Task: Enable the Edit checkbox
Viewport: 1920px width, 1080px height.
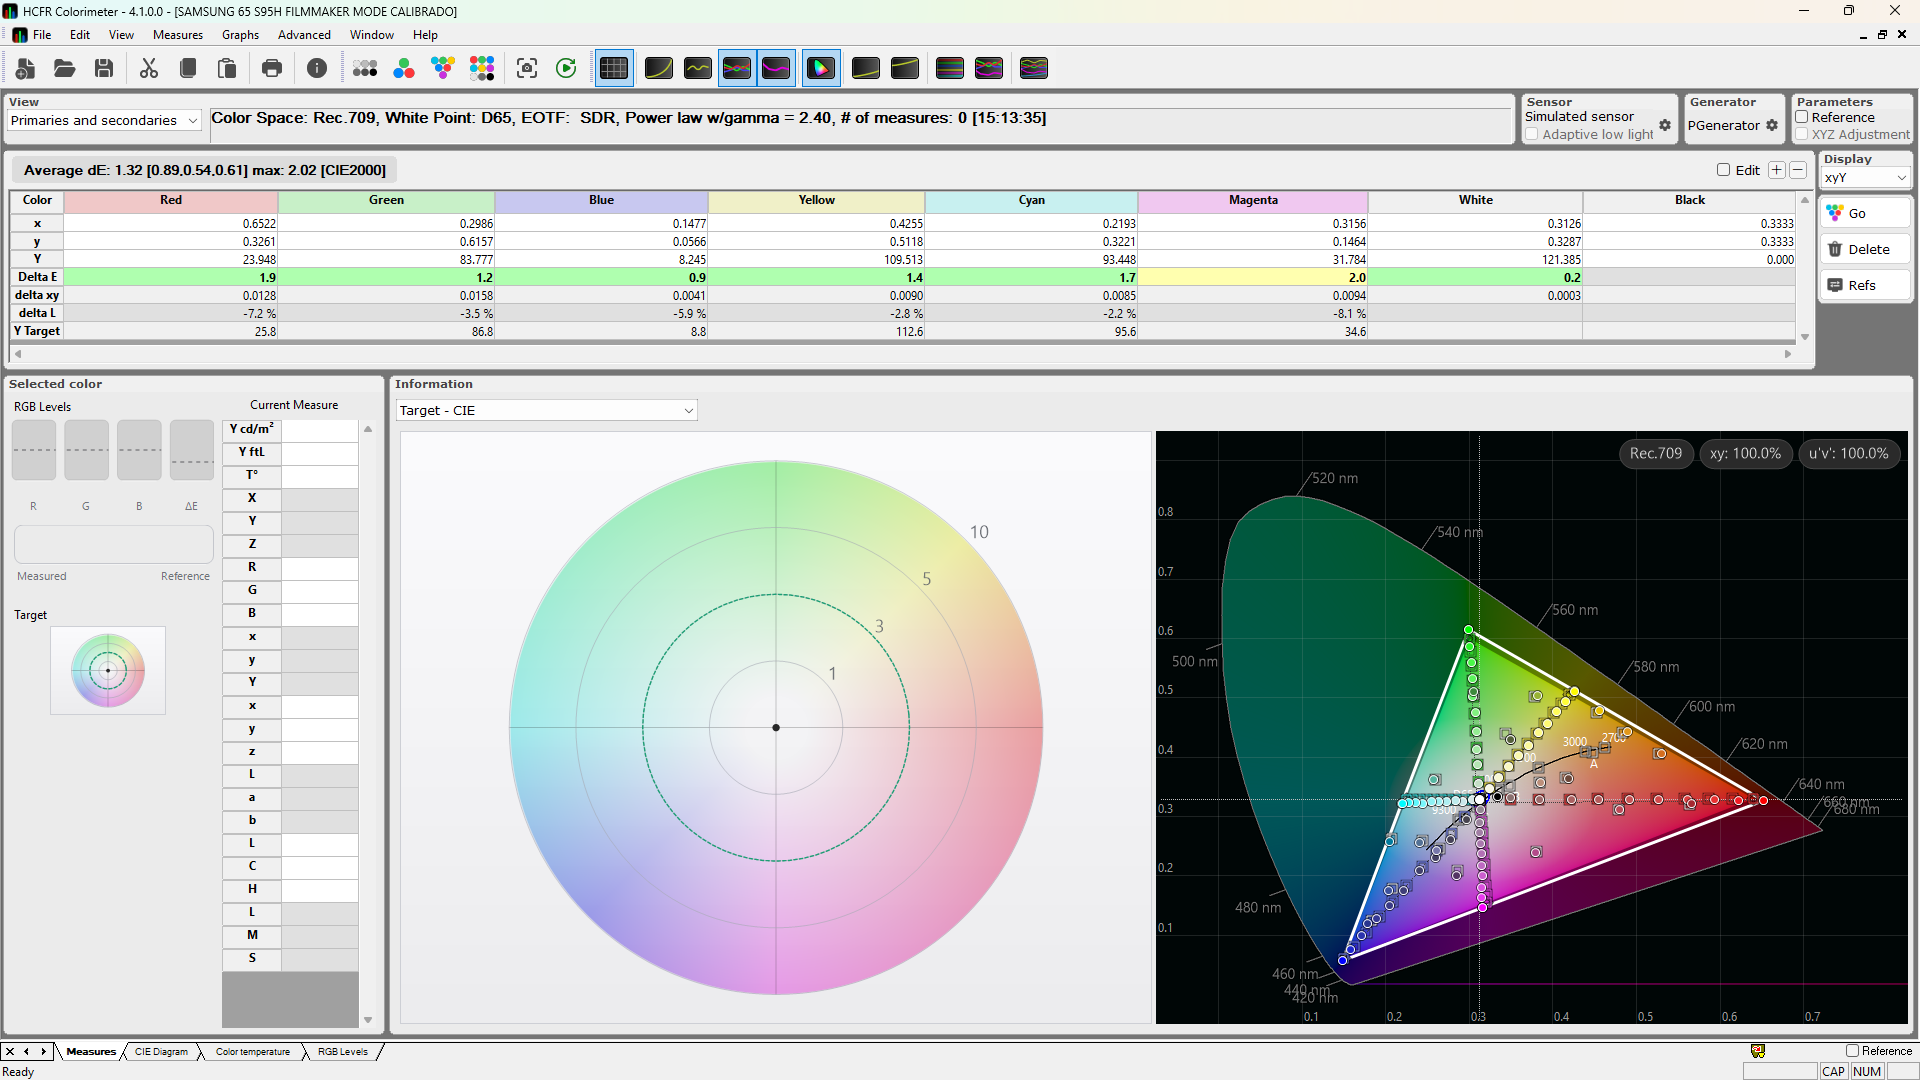Action: (x=1723, y=170)
